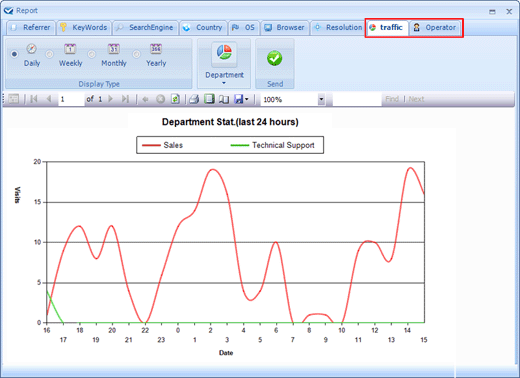Click the Department pie chart icon
This screenshot has width=520, height=378.
coord(224,53)
